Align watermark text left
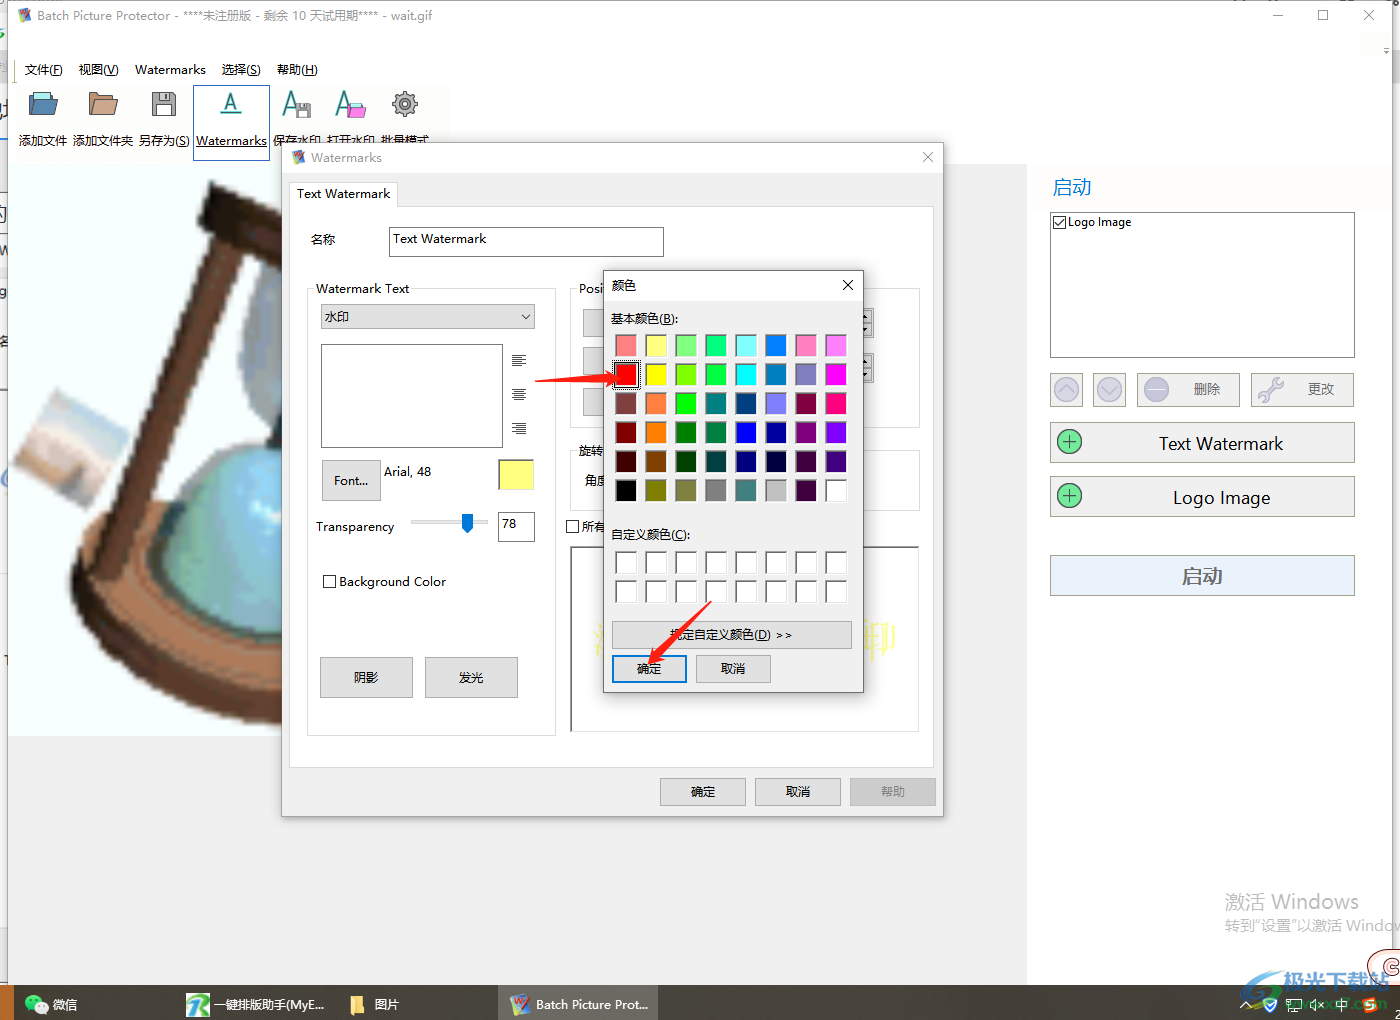Screen dimensions: 1400x1020 [519, 360]
